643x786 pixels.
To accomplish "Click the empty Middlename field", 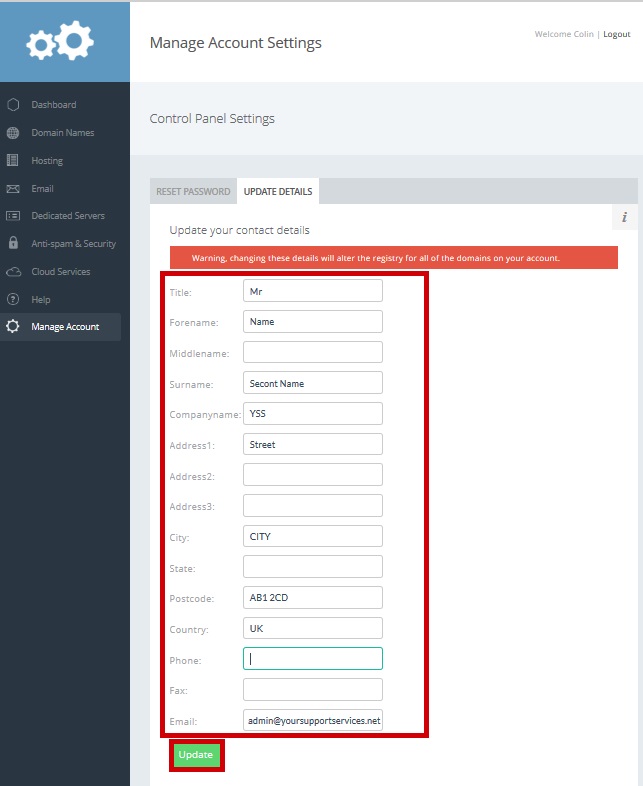I will pyautogui.click(x=313, y=353).
